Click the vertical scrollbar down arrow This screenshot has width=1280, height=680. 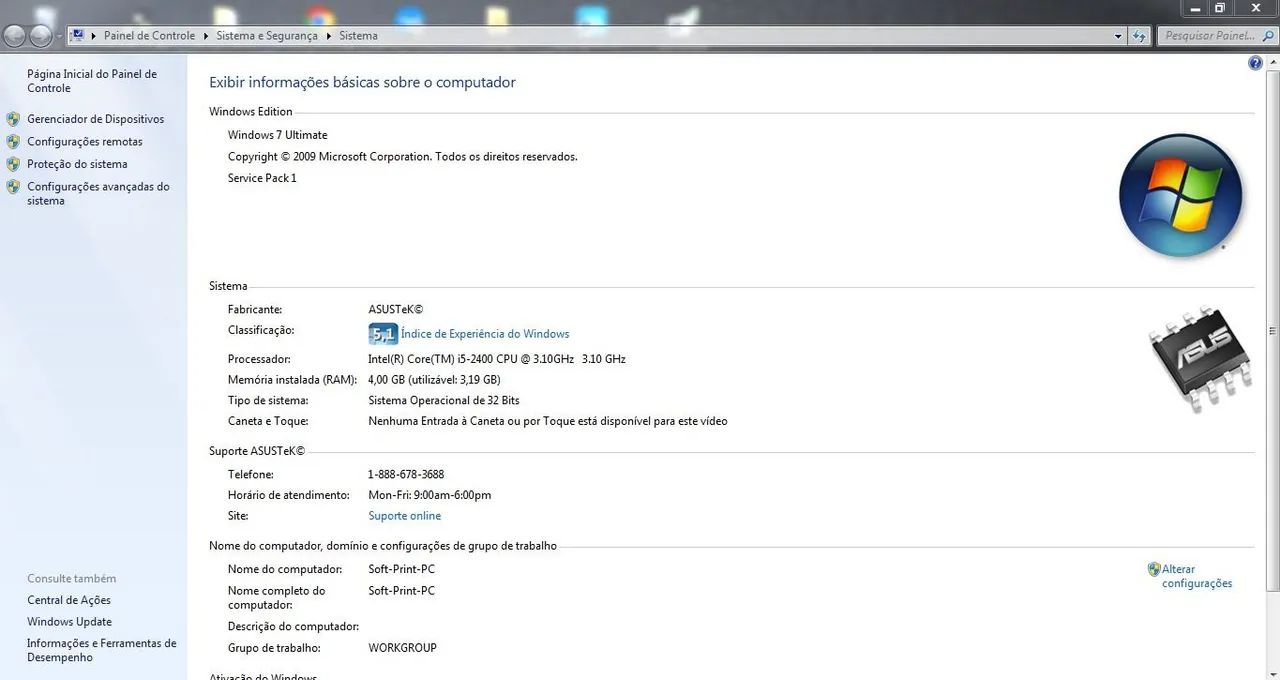pos(1272,673)
